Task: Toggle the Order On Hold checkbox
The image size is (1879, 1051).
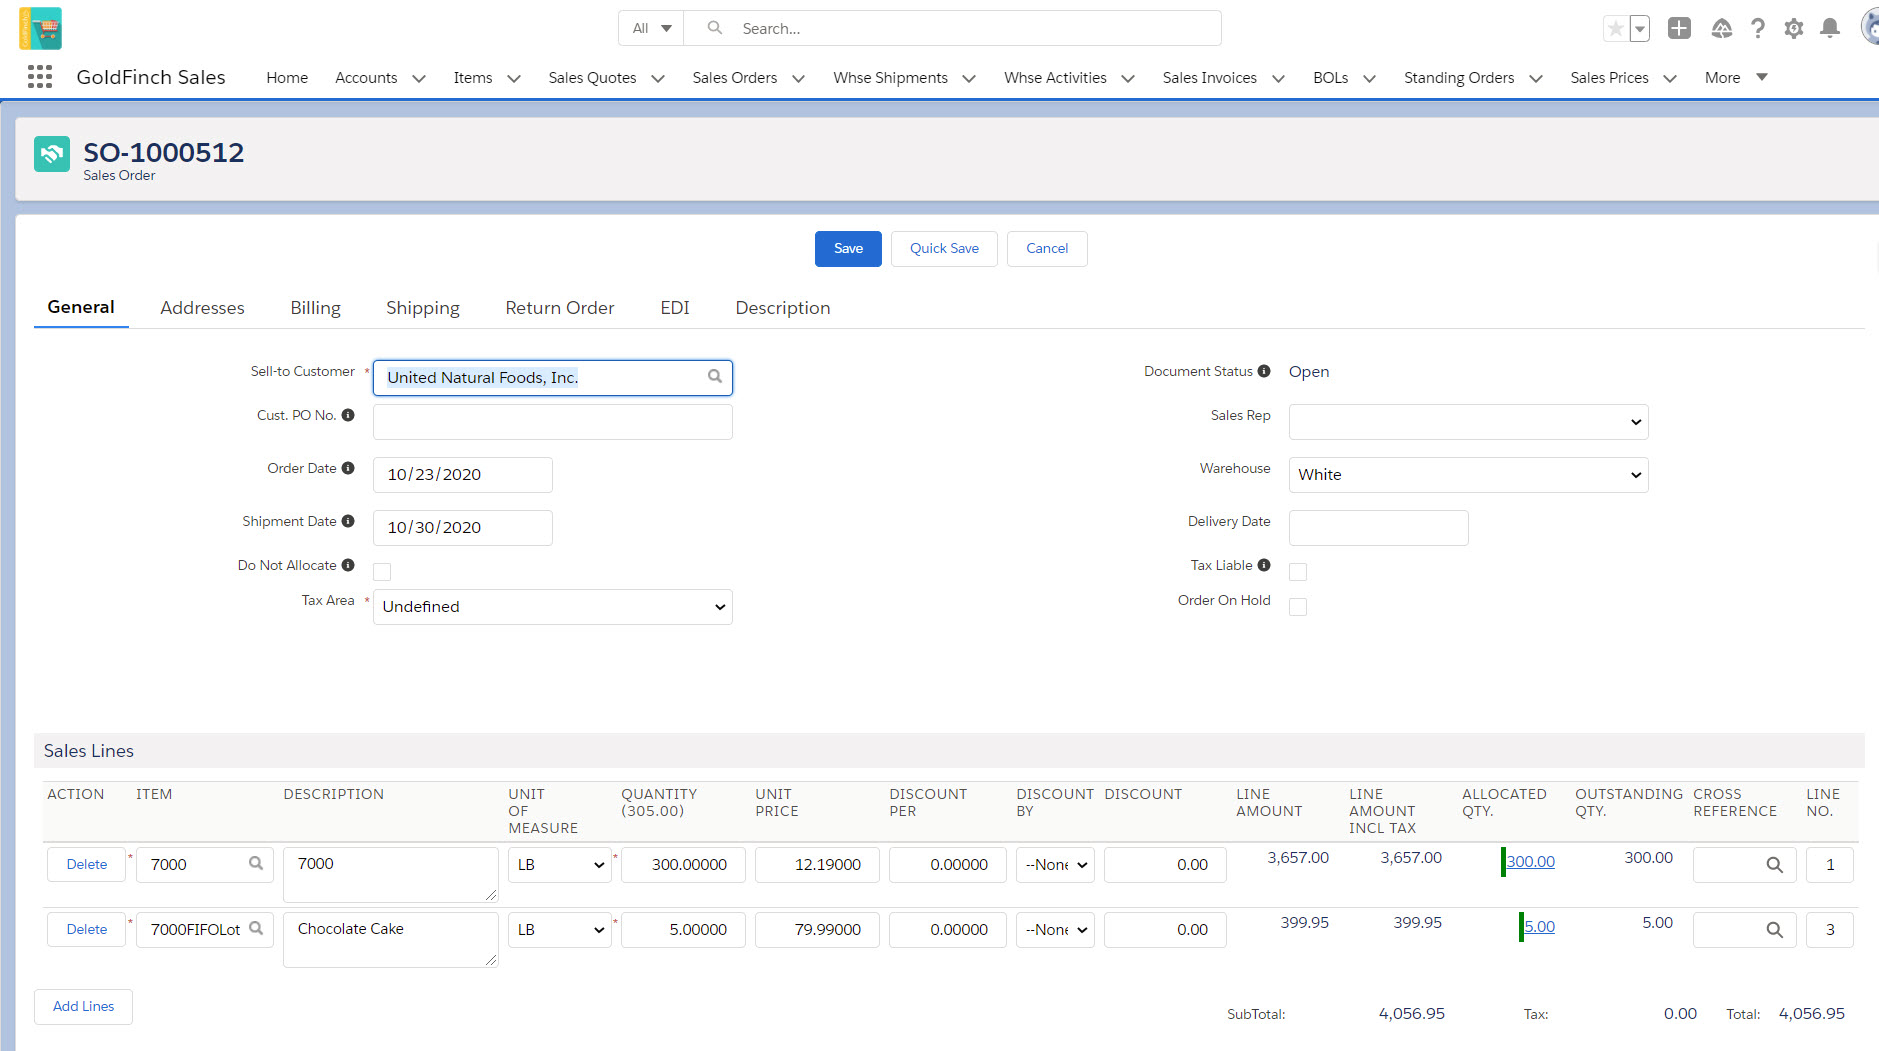Action: tap(1298, 607)
